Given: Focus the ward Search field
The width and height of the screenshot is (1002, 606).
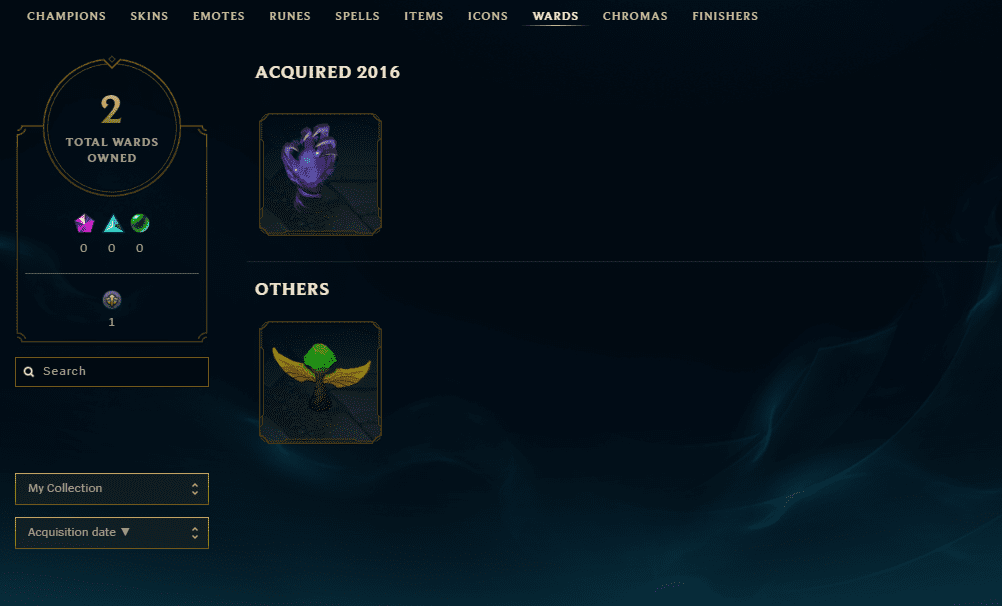Looking at the screenshot, I should coord(112,372).
